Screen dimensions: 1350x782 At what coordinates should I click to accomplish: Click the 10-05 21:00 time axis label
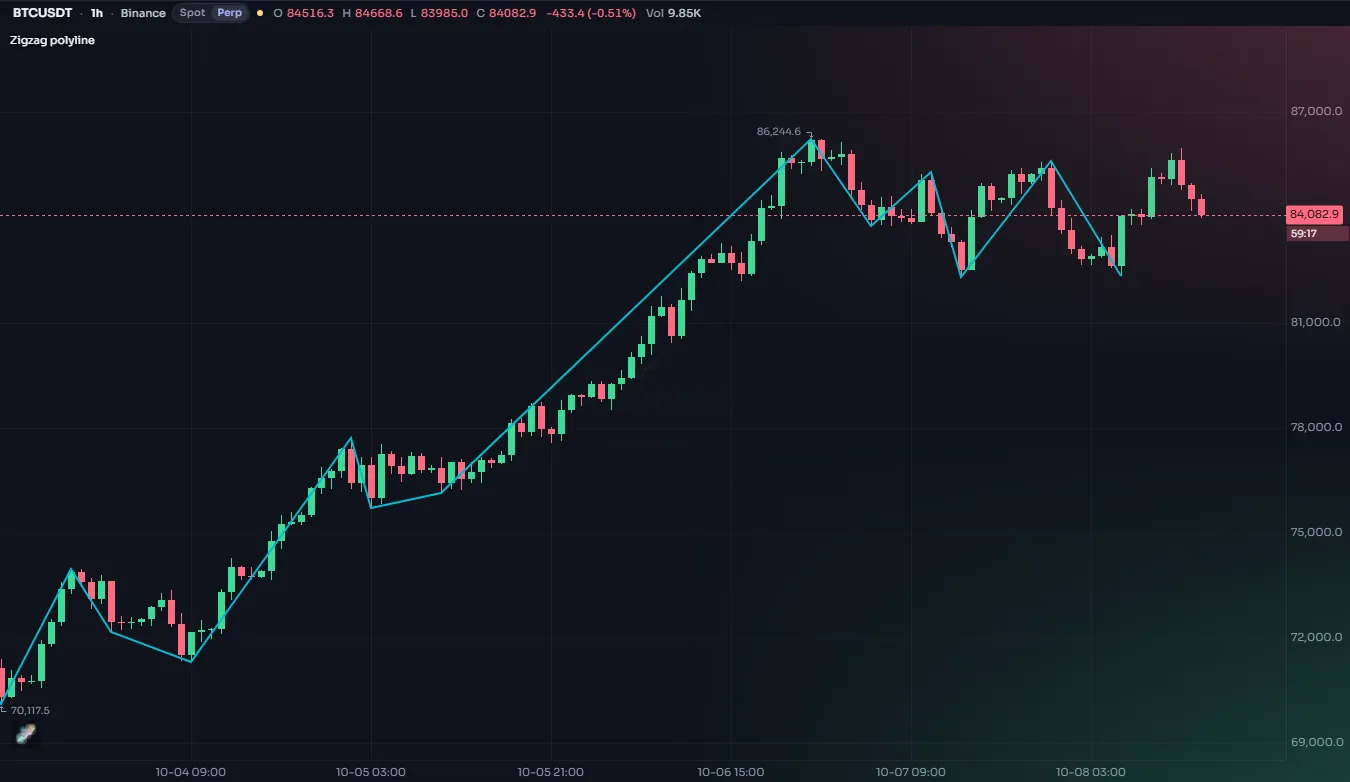[x=551, y=772]
